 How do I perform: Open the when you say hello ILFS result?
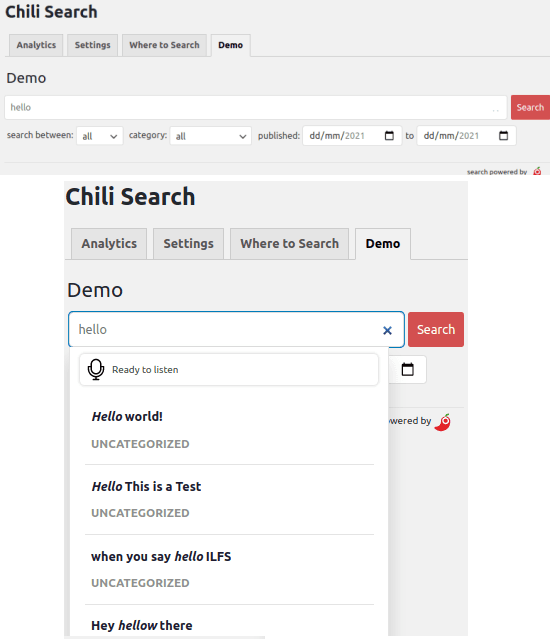pyautogui.click(x=161, y=556)
